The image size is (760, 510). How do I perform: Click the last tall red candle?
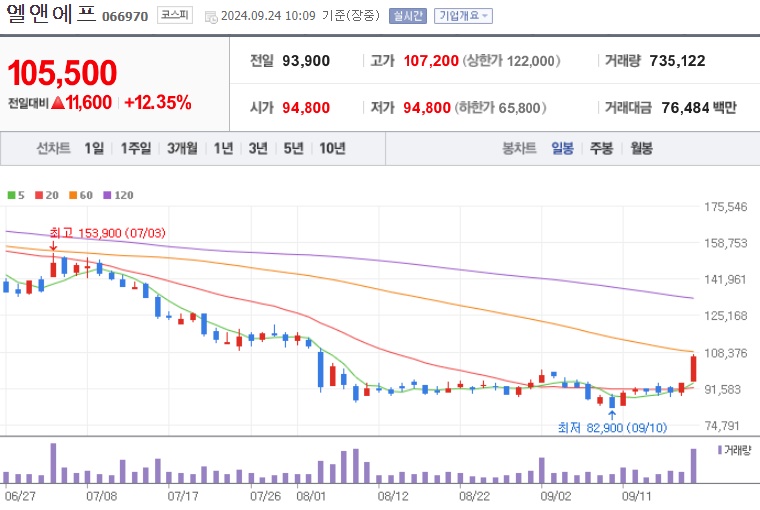(x=694, y=369)
